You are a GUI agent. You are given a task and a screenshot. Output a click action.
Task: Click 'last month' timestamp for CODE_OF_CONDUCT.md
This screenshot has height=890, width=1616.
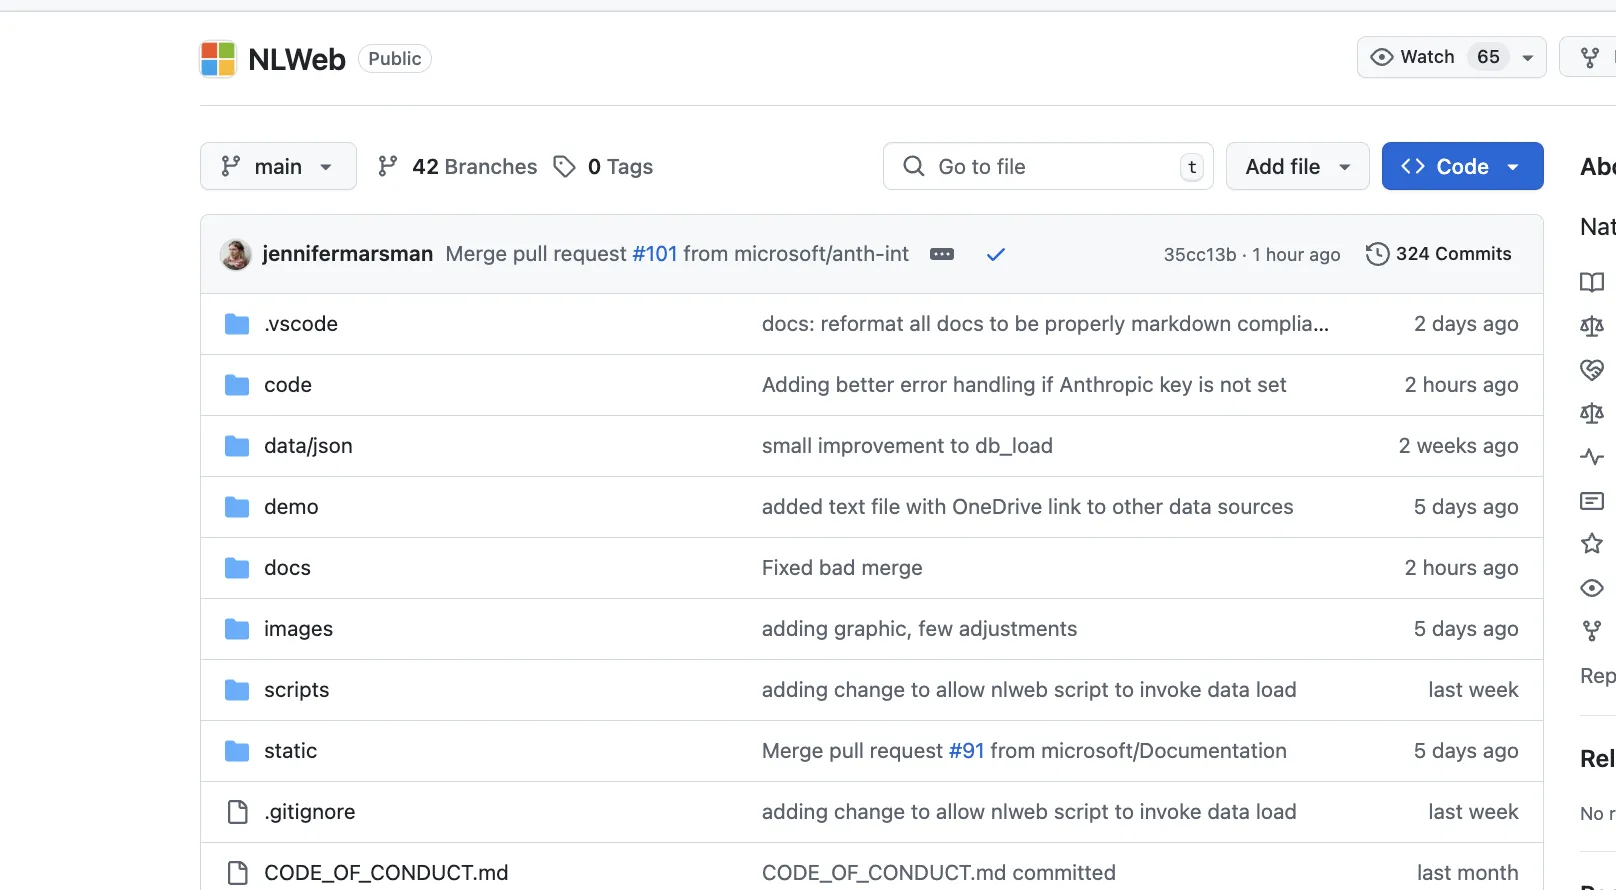(1467, 873)
